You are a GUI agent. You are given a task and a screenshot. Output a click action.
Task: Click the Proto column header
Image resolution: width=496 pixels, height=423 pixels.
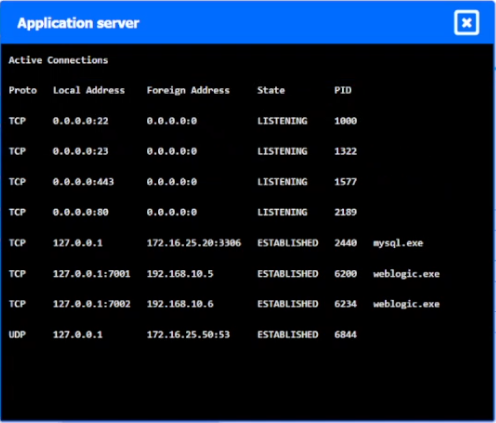[23, 90]
